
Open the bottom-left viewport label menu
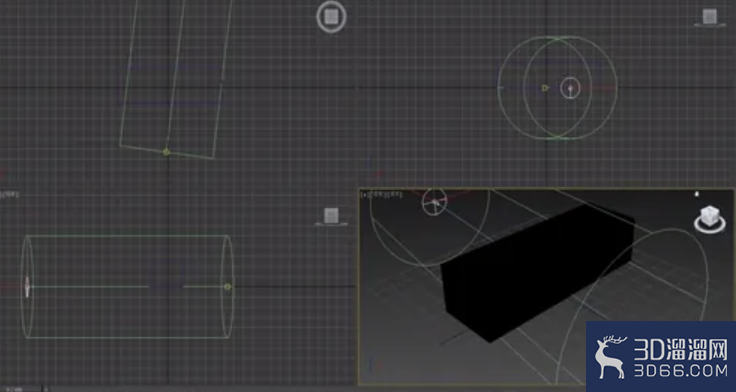(9, 193)
